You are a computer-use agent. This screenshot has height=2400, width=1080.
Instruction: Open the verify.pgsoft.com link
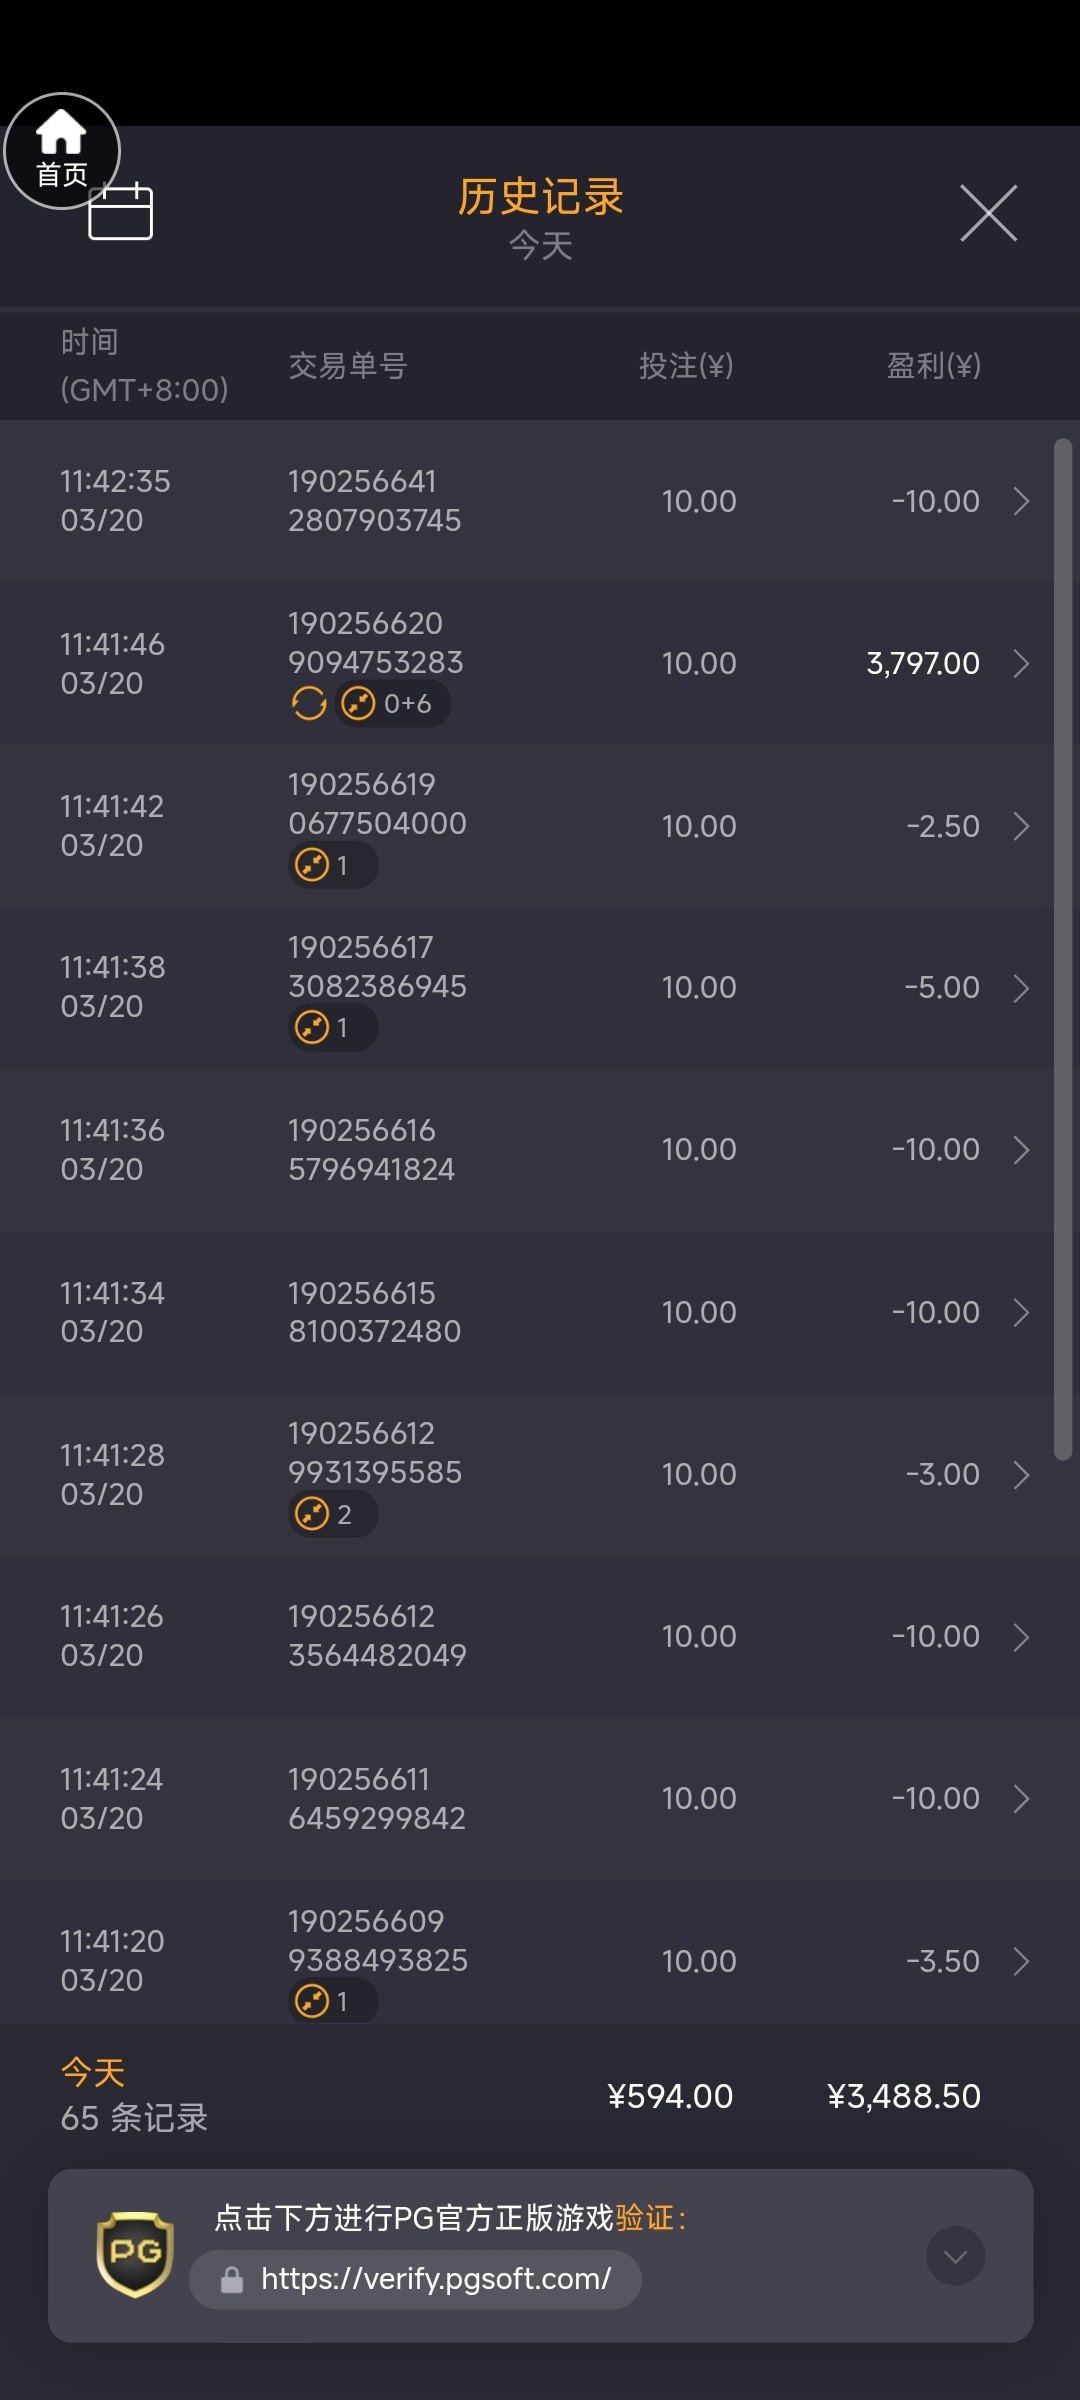point(435,2279)
